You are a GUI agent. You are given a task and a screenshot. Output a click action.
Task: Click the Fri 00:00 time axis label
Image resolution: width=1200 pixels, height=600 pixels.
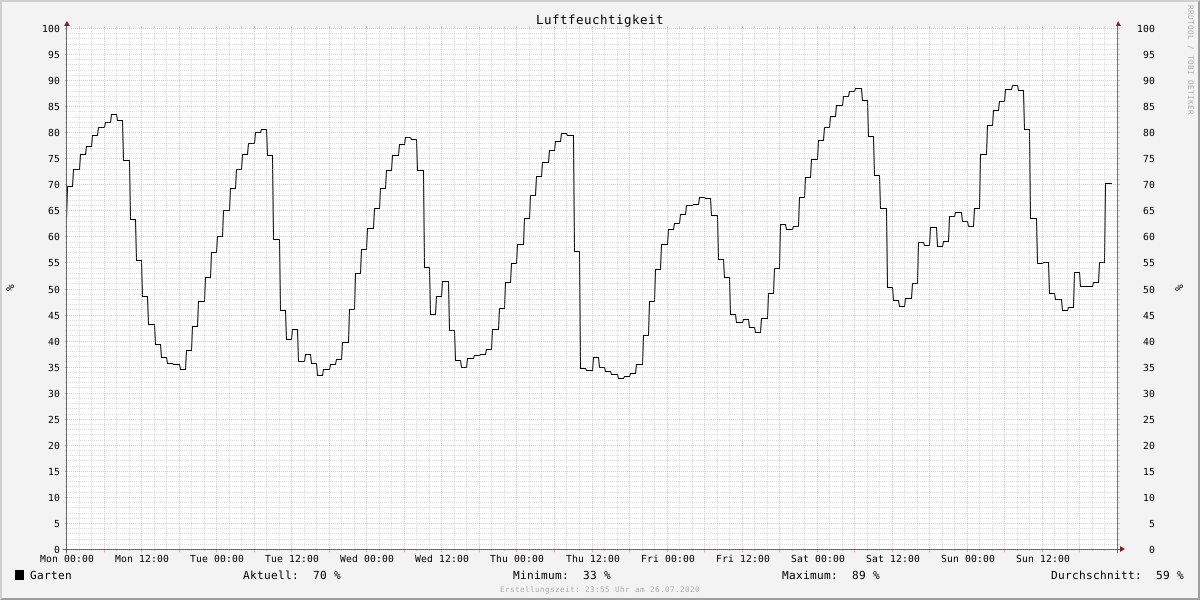[x=668, y=559]
